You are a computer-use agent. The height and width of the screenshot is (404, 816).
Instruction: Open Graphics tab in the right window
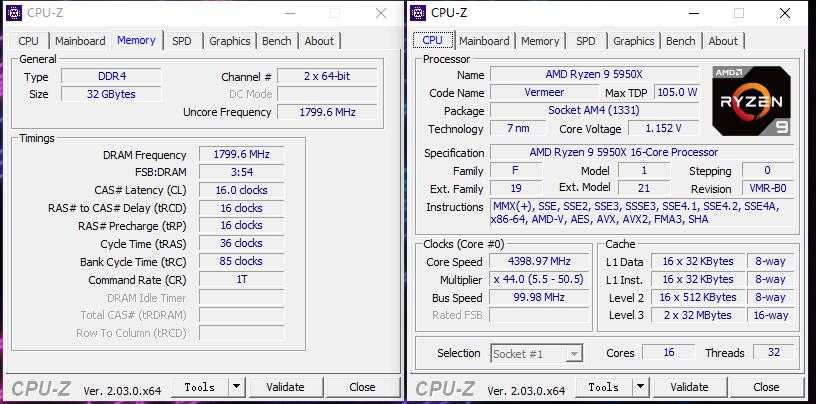coord(633,41)
